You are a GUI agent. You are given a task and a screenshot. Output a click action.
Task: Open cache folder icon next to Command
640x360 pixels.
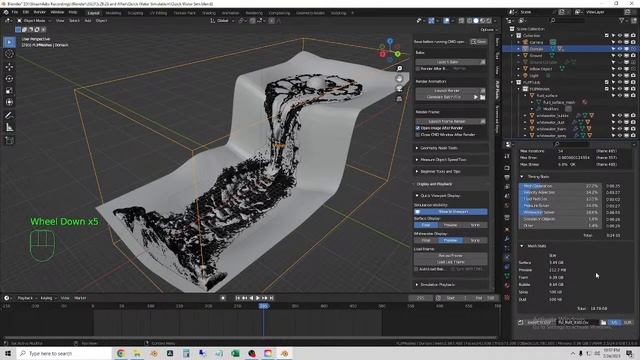point(482,97)
